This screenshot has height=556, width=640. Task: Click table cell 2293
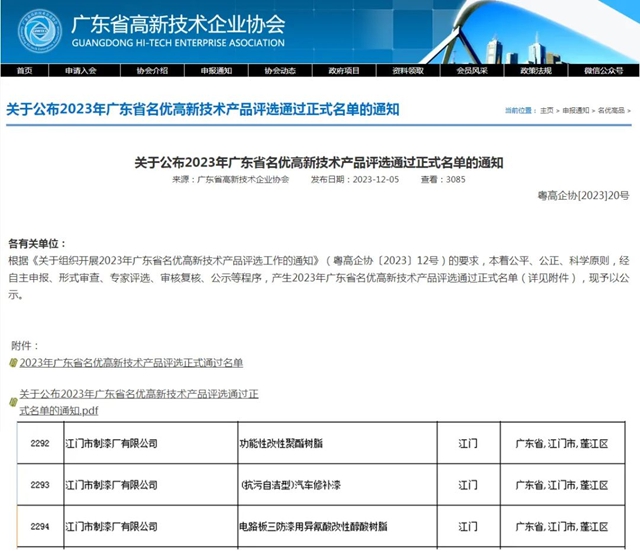point(40,485)
